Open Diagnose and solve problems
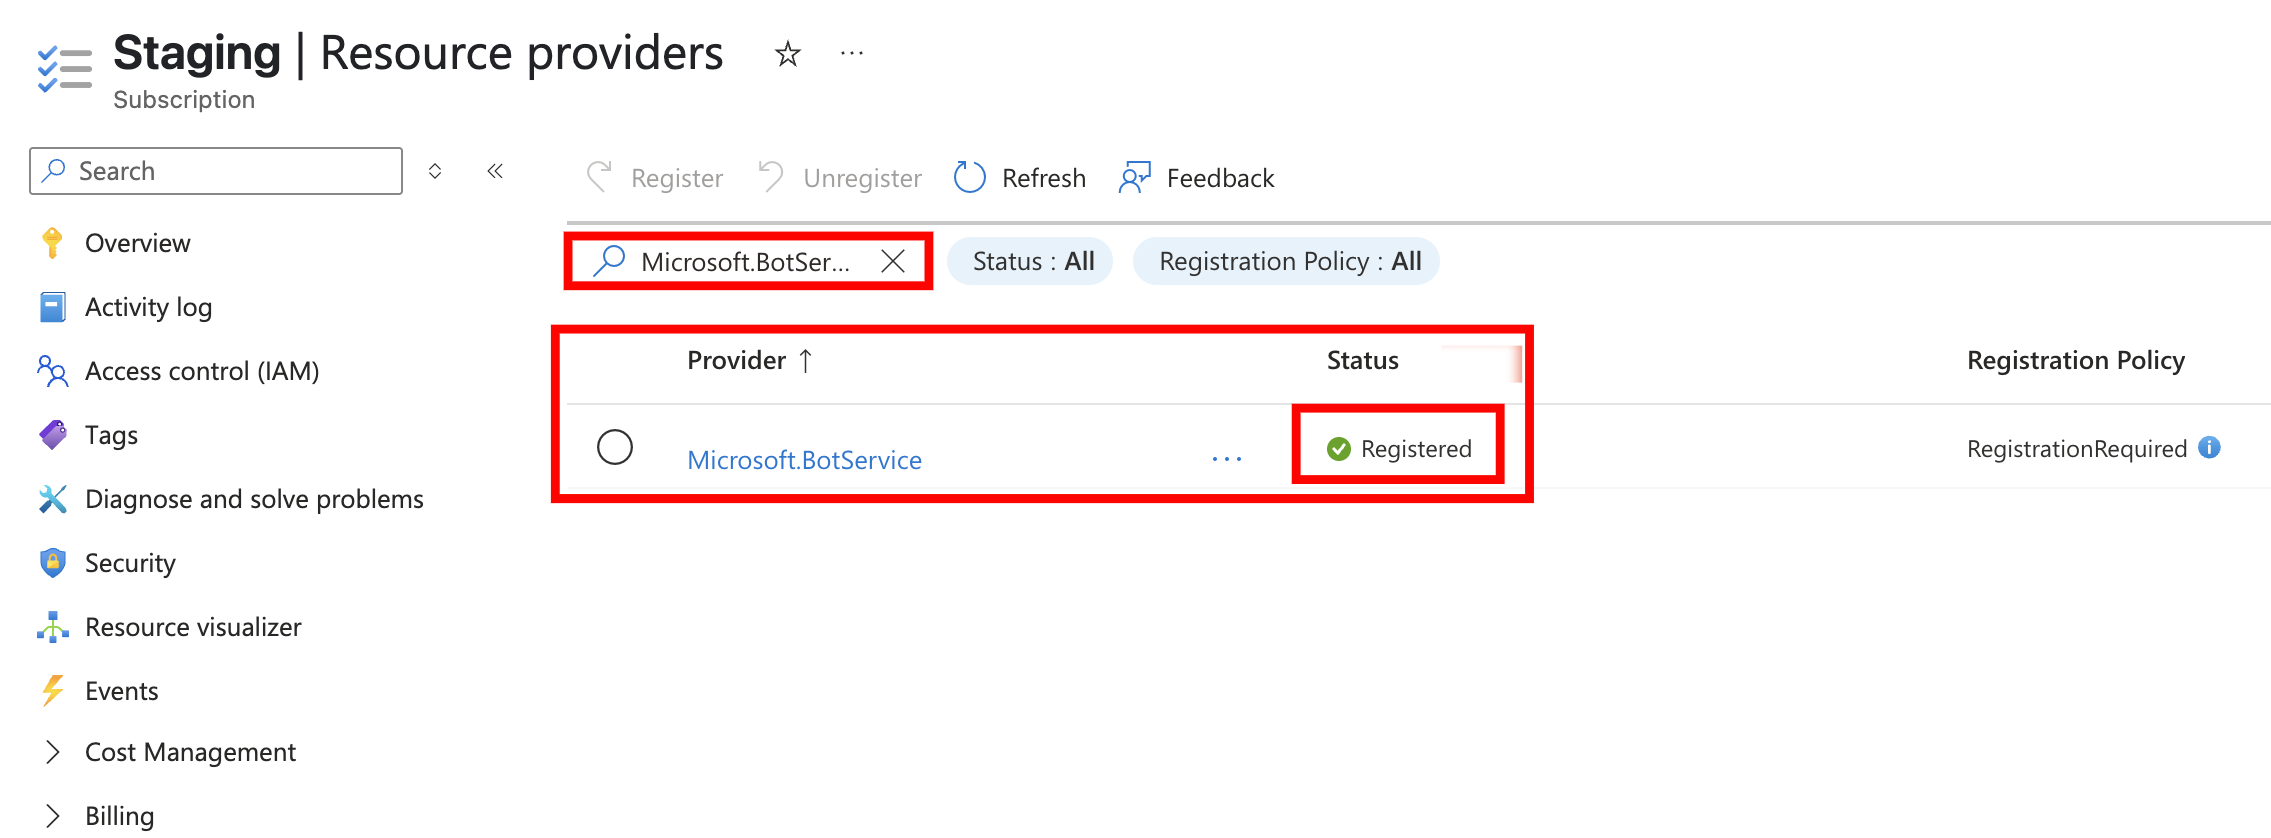This screenshot has width=2271, height=838. [x=254, y=499]
